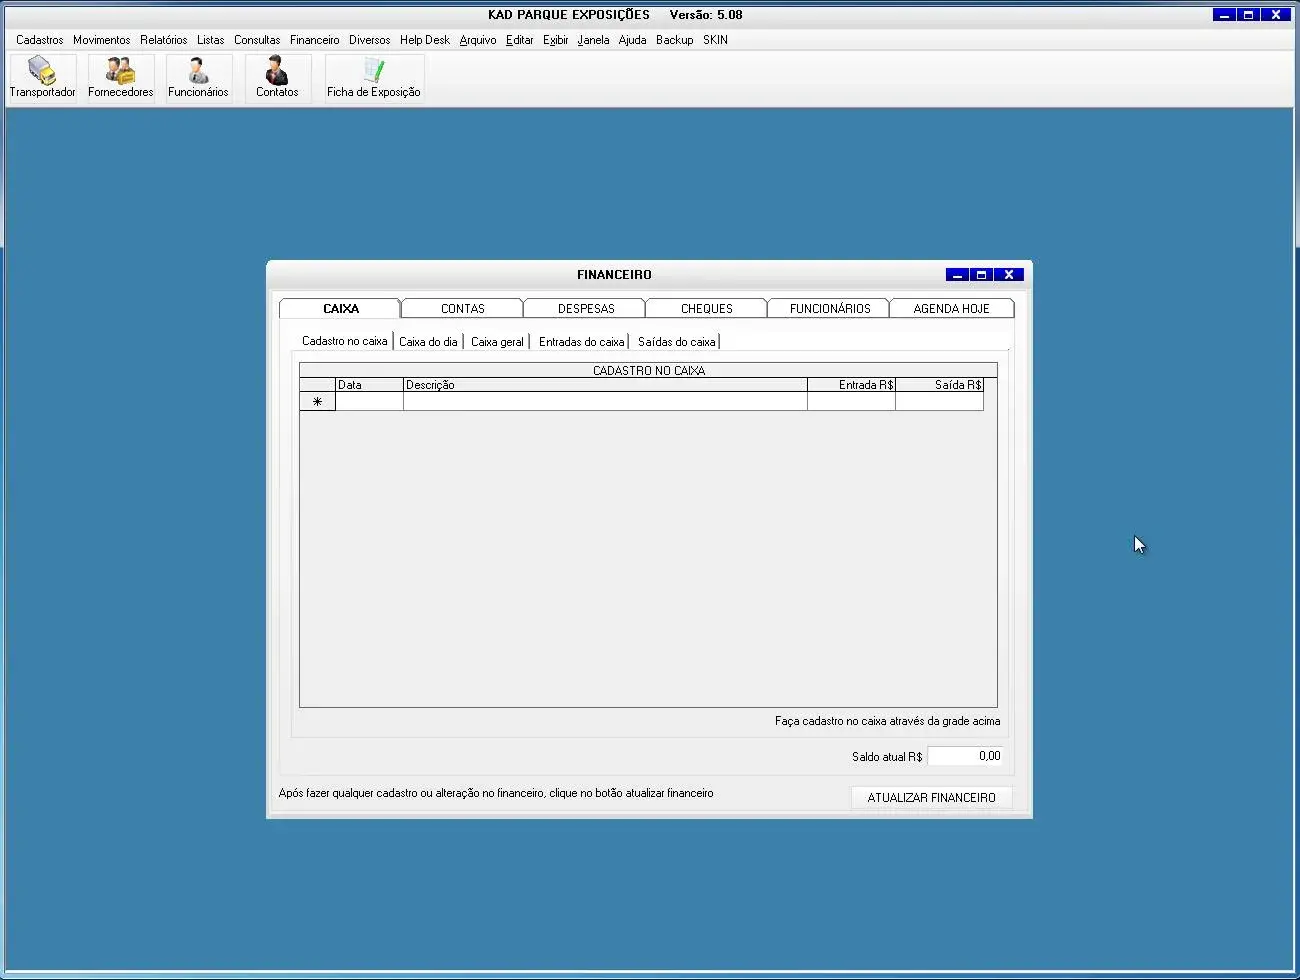Select the Saídas do caixa subtab
Viewport: 1300px width, 980px height.
677,341
